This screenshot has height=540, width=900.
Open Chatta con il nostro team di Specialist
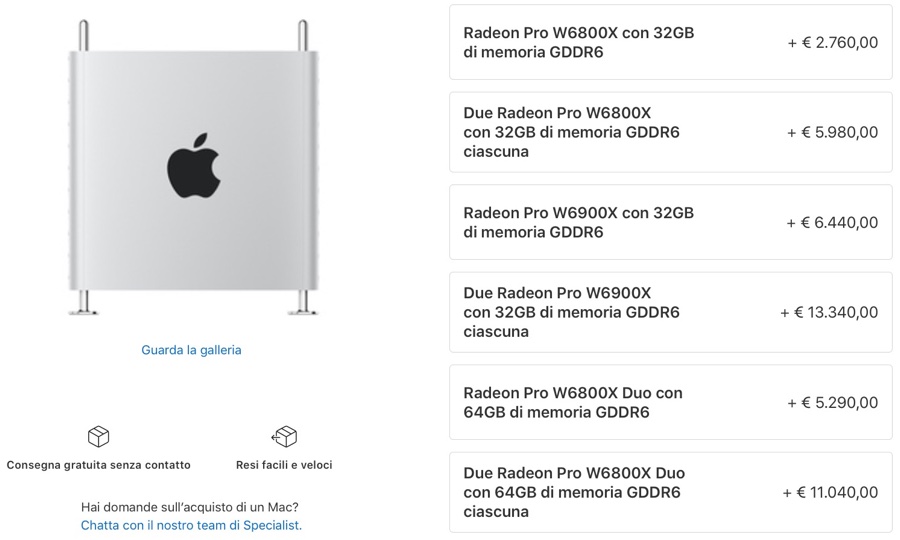[x=191, y=525]
